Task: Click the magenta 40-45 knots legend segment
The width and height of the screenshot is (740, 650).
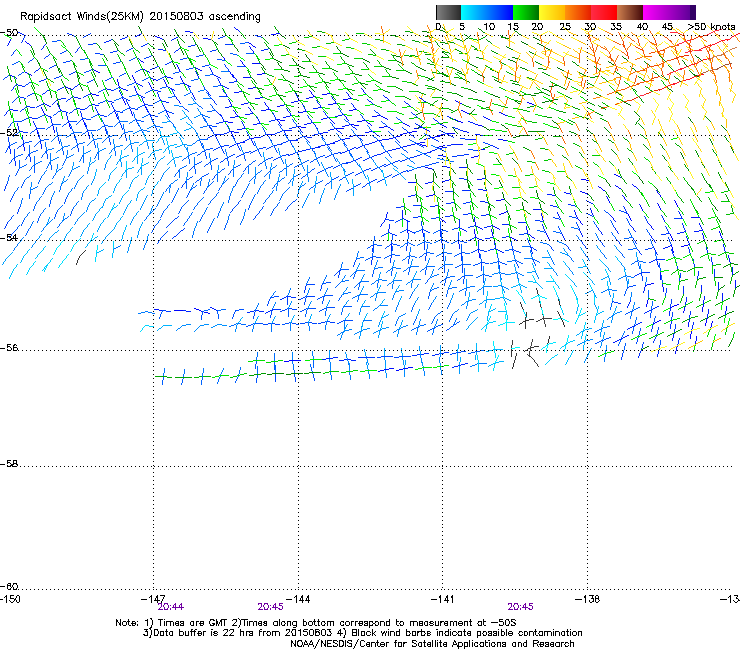Action: coord(656,12)
